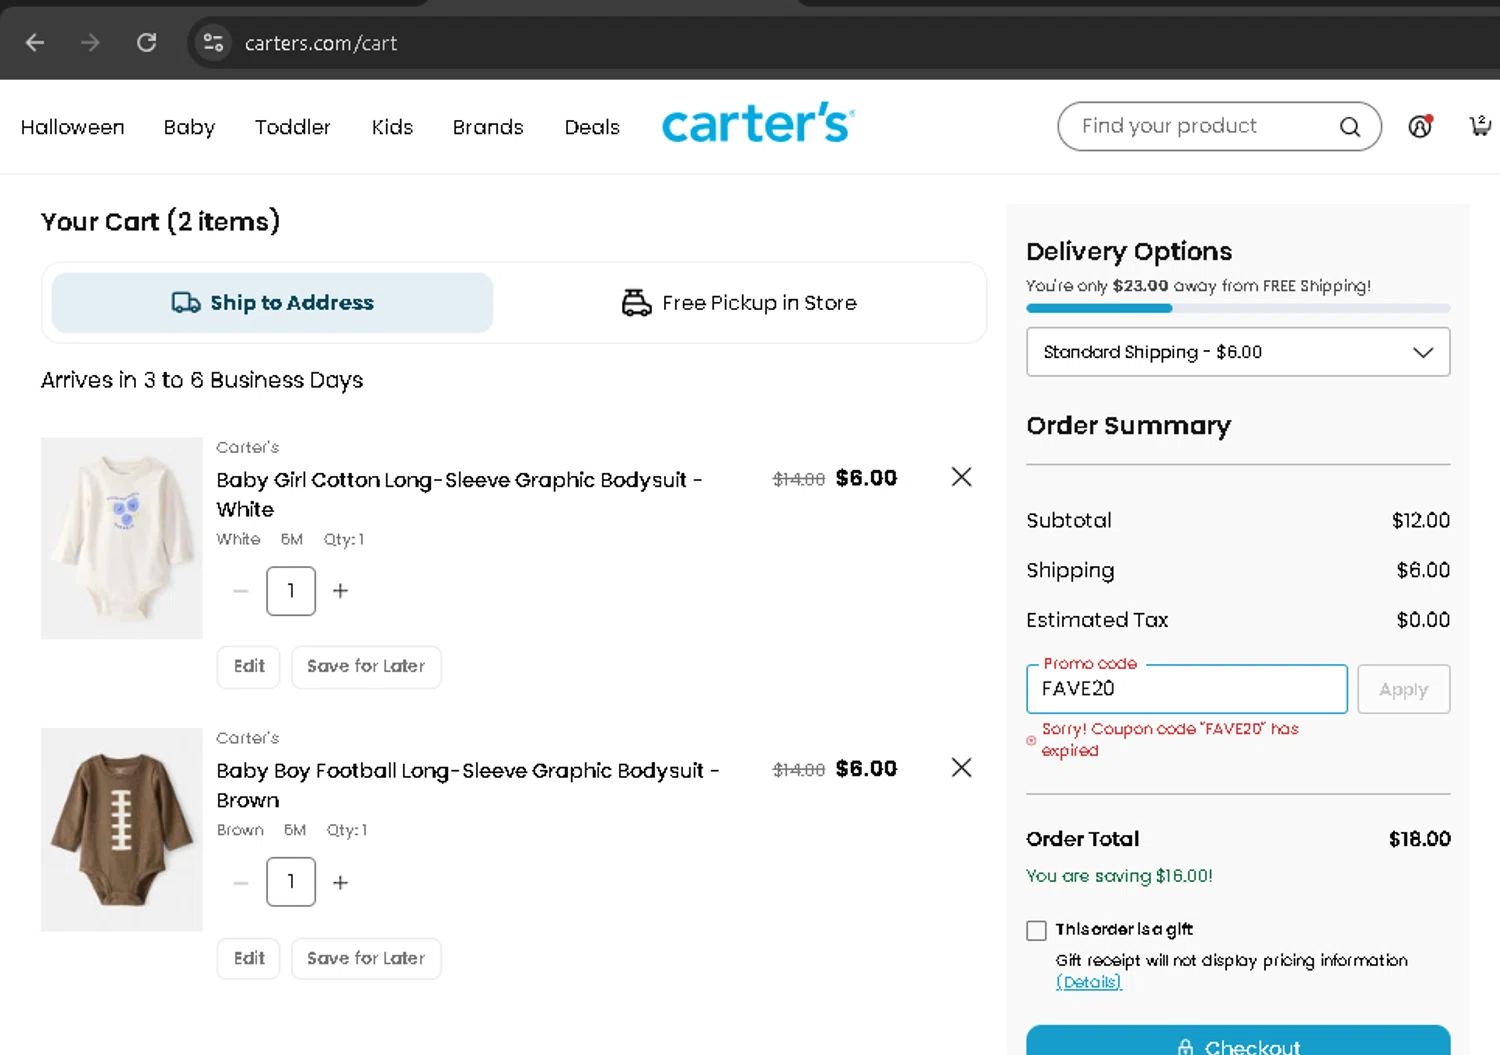
Task: Click the carter's logo
Action: click(758, 123)
